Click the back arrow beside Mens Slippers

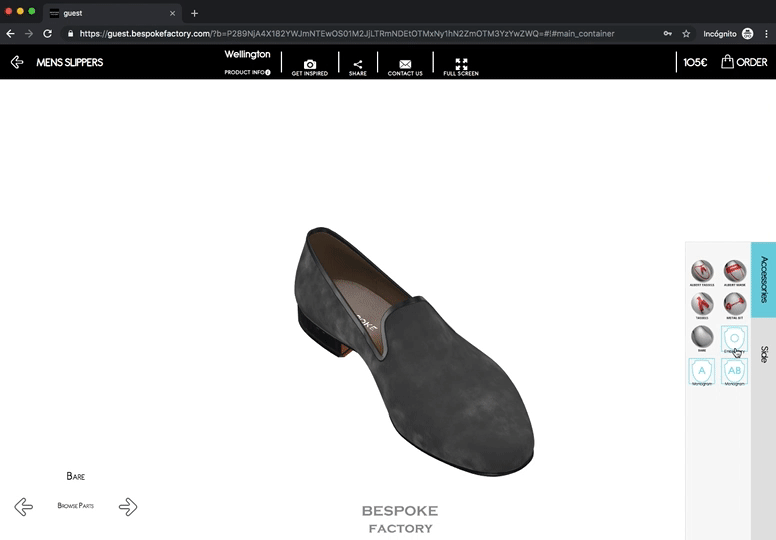tap(17, 62)
